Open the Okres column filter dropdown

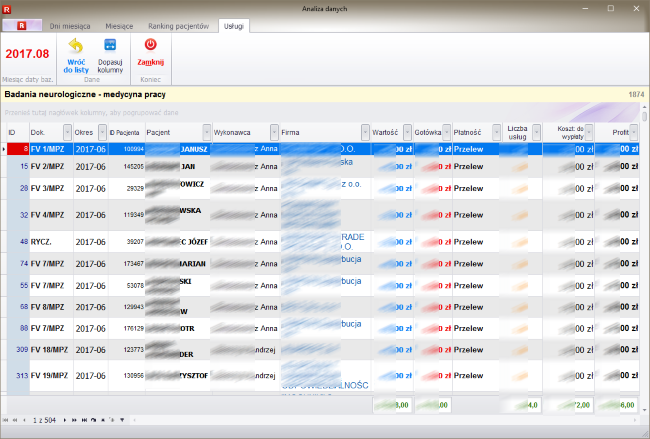pos(102,132)
